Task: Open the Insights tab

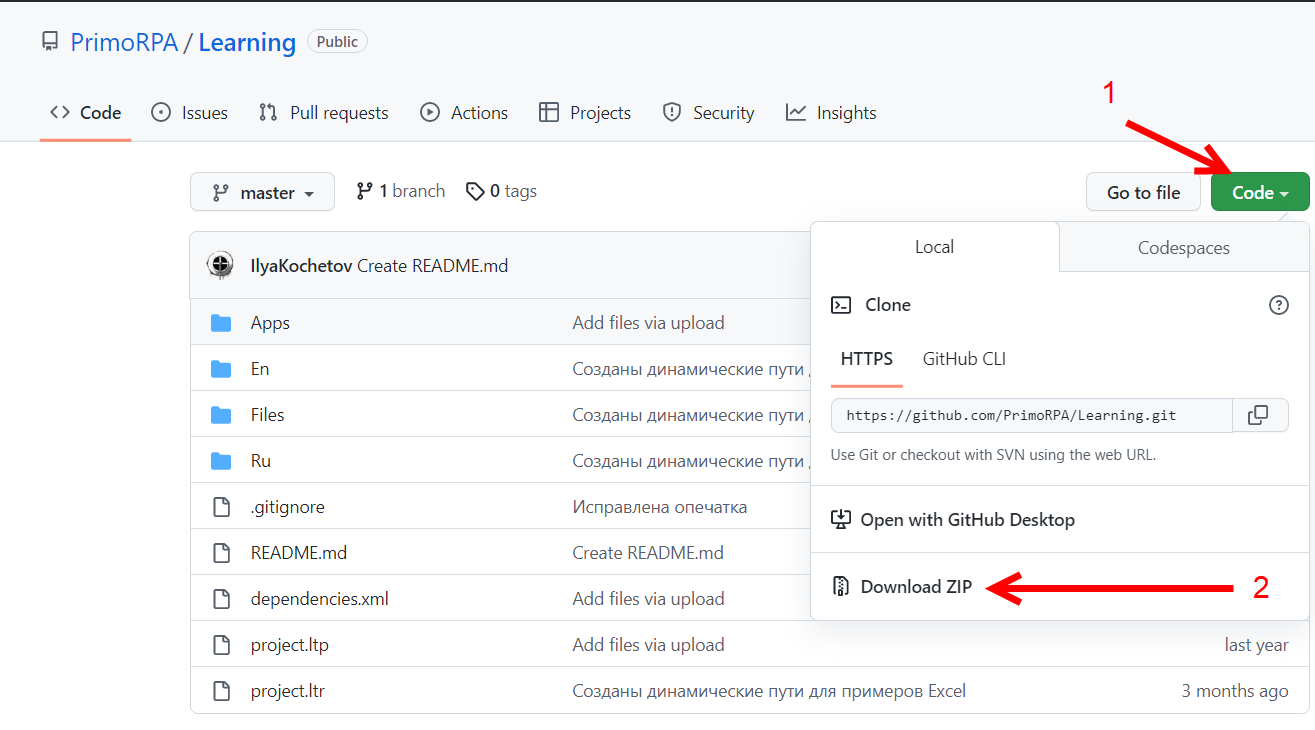Action: point(831,113)
